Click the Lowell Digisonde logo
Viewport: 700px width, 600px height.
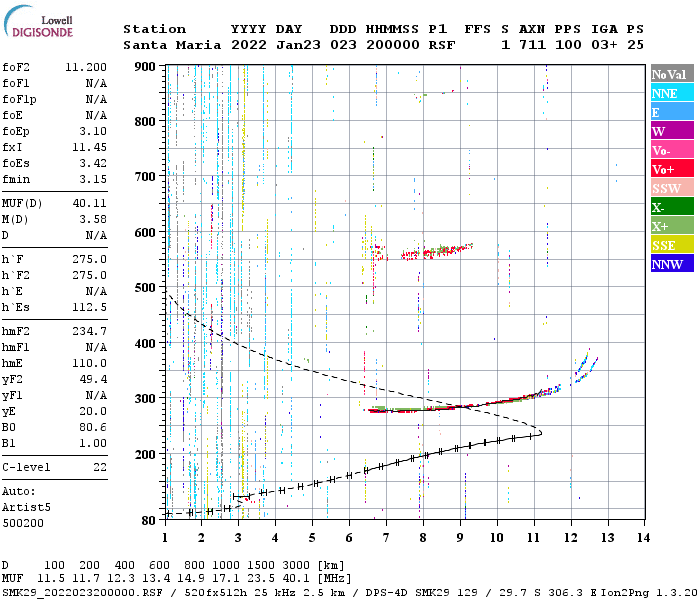pyautogui.click(x=39, y=22)
